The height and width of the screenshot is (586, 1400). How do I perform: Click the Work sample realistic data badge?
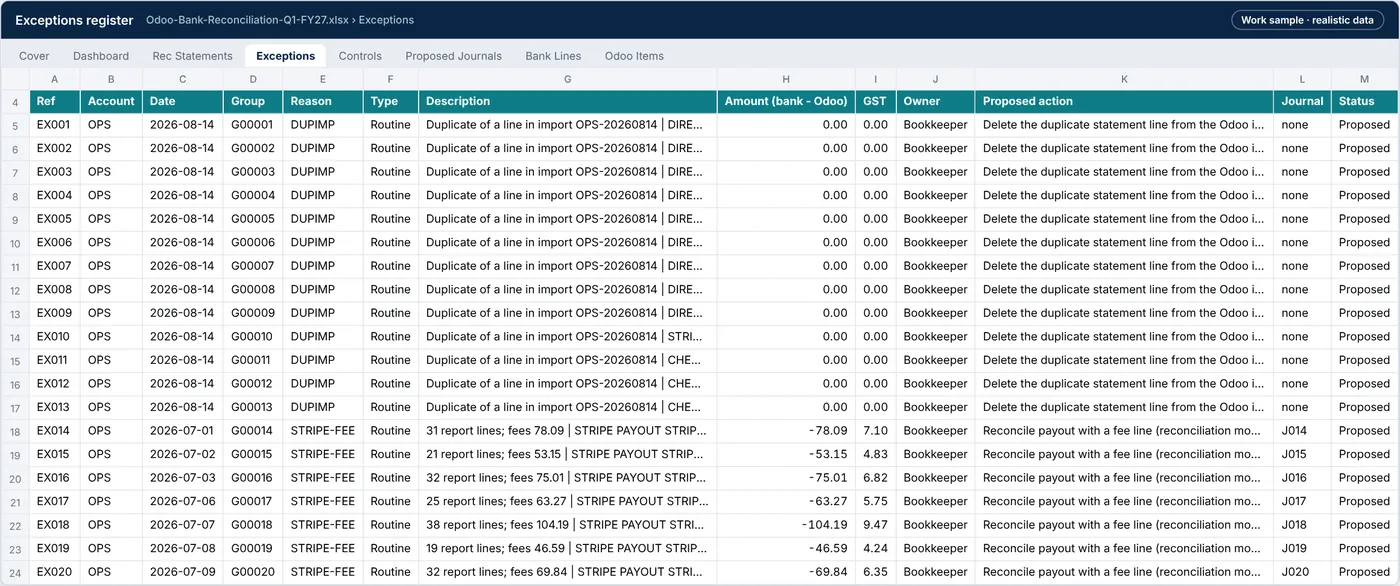point(1309,20)
